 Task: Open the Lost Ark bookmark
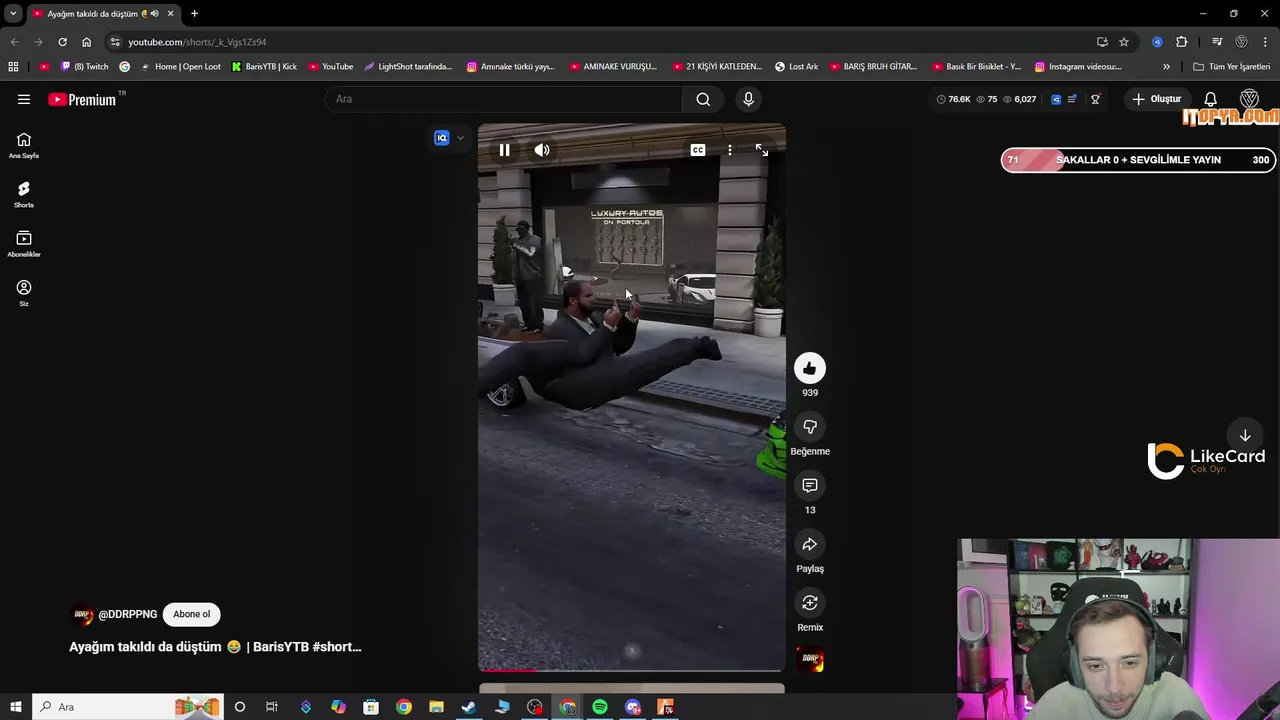click(x=796, y=67)
